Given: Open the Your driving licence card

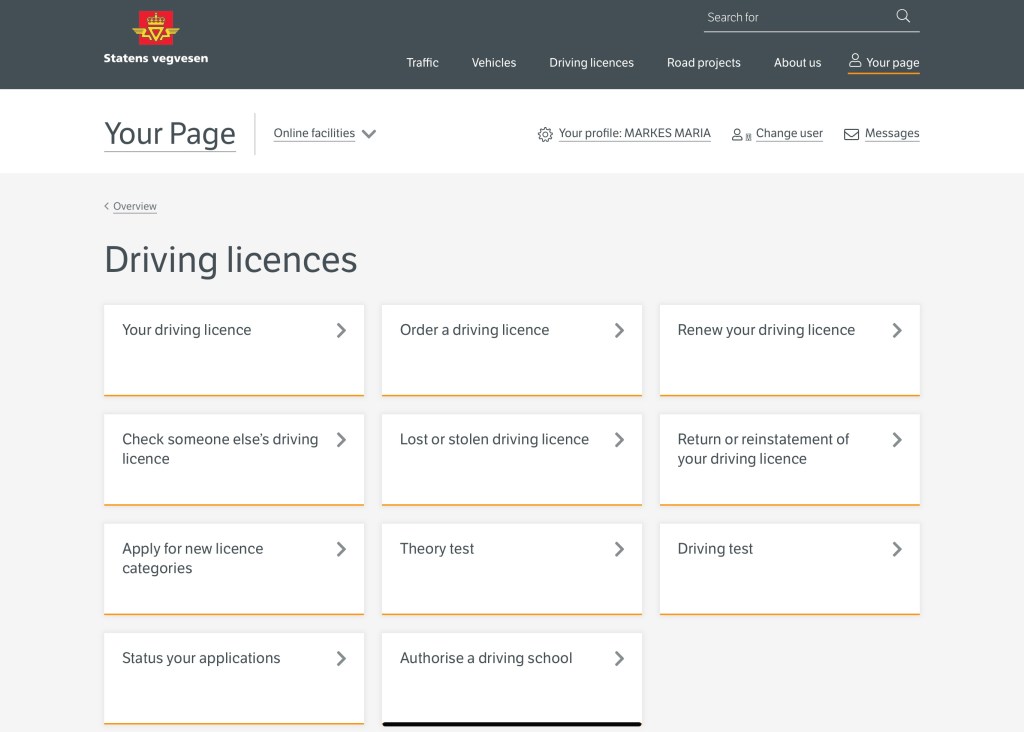Looking at the screenshot, I should (234, 349).
